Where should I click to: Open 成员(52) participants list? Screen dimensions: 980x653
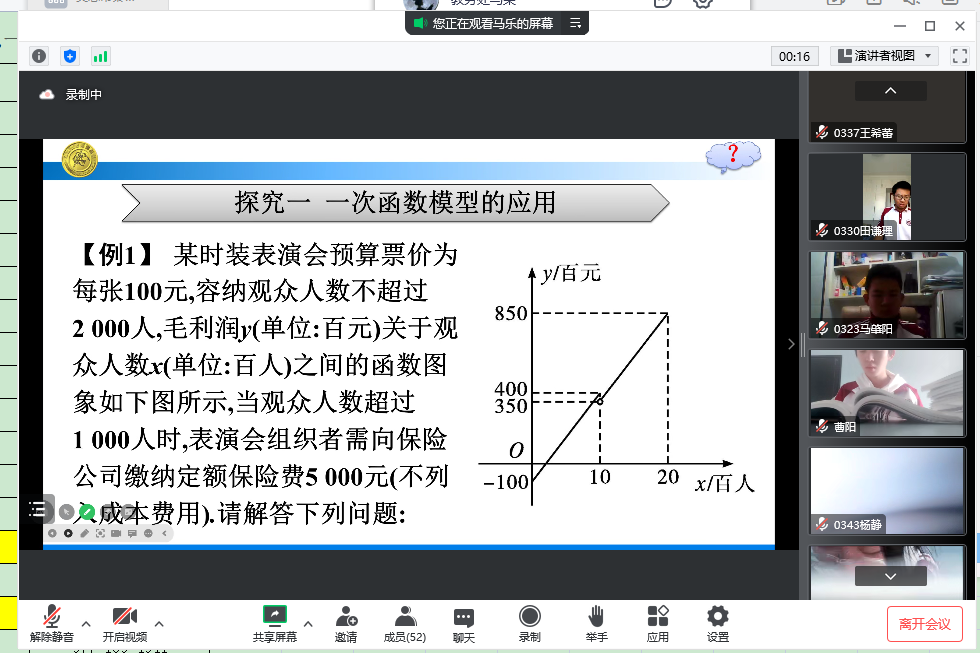[405, 623]
